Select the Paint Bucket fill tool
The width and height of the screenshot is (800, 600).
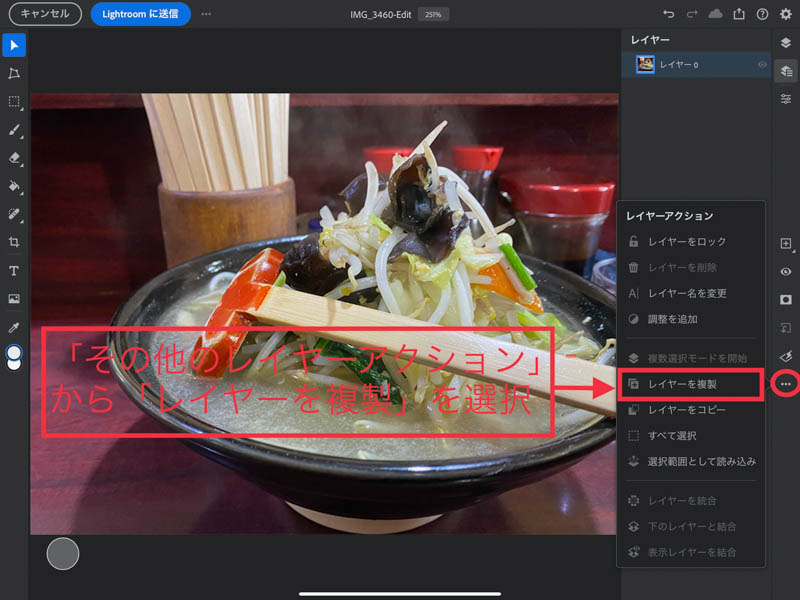coord(14,186)
